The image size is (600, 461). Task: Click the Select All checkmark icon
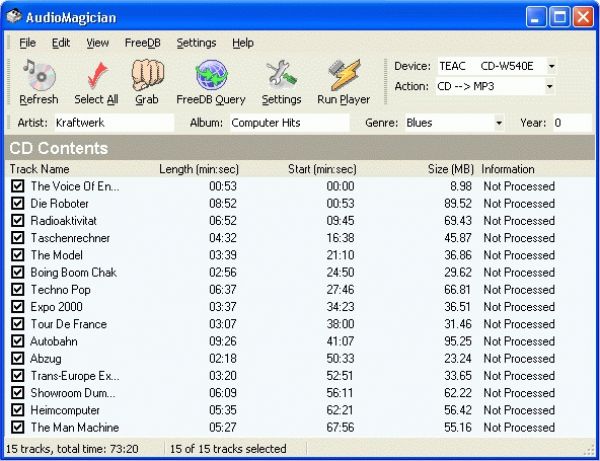coord(96,76)
